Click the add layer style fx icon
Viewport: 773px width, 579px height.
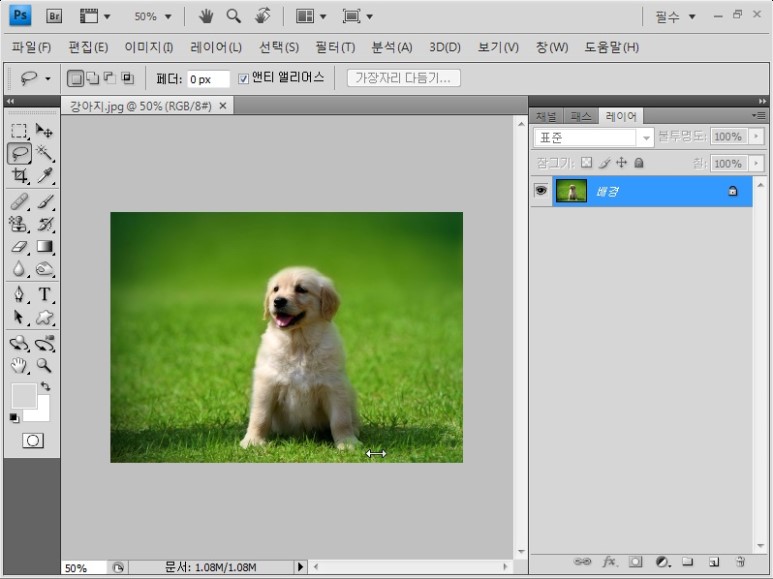pyautogui.click(x=609, y=562)
